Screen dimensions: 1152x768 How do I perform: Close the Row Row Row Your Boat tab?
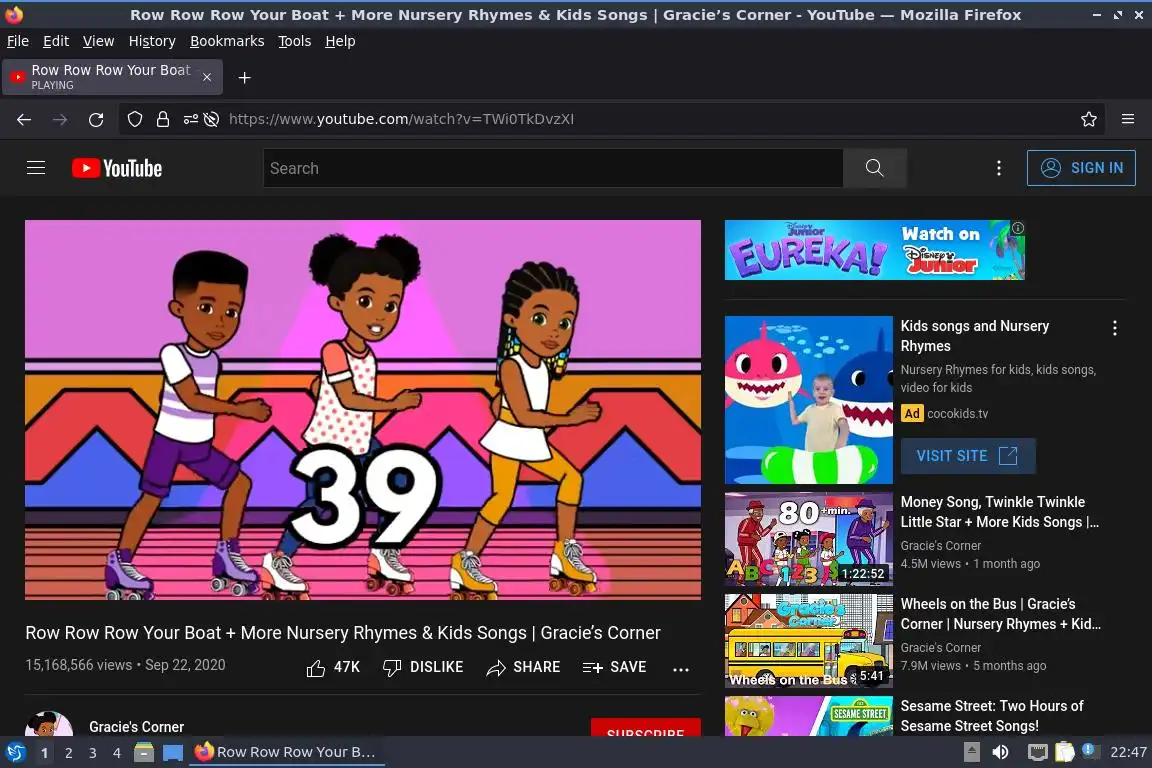coord(207,77)
